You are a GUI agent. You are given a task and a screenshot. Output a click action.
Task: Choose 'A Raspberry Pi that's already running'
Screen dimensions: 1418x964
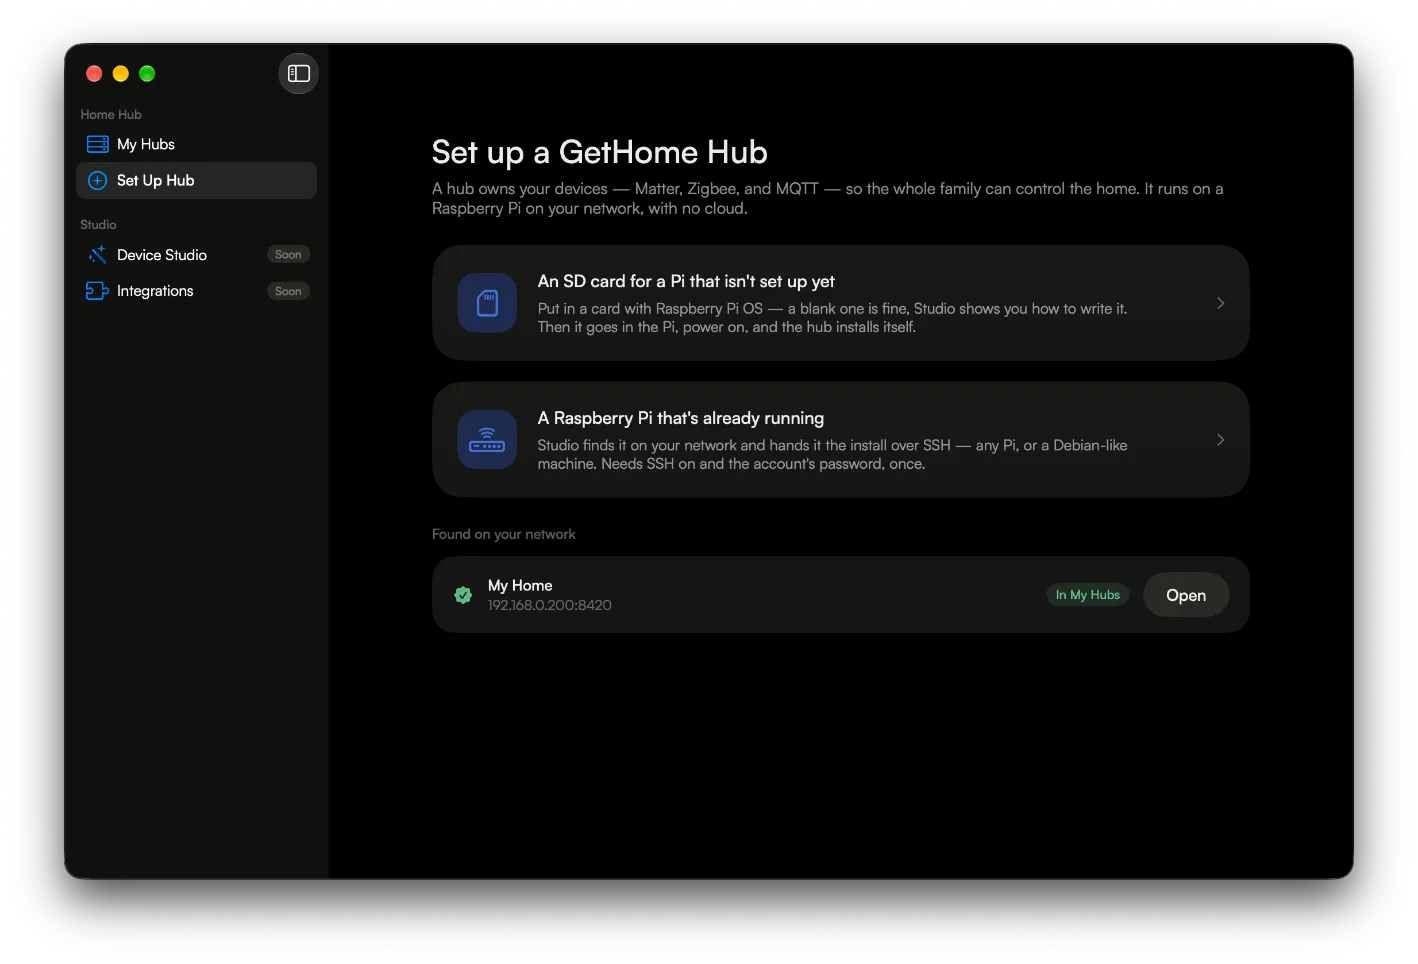click(840, 440)
